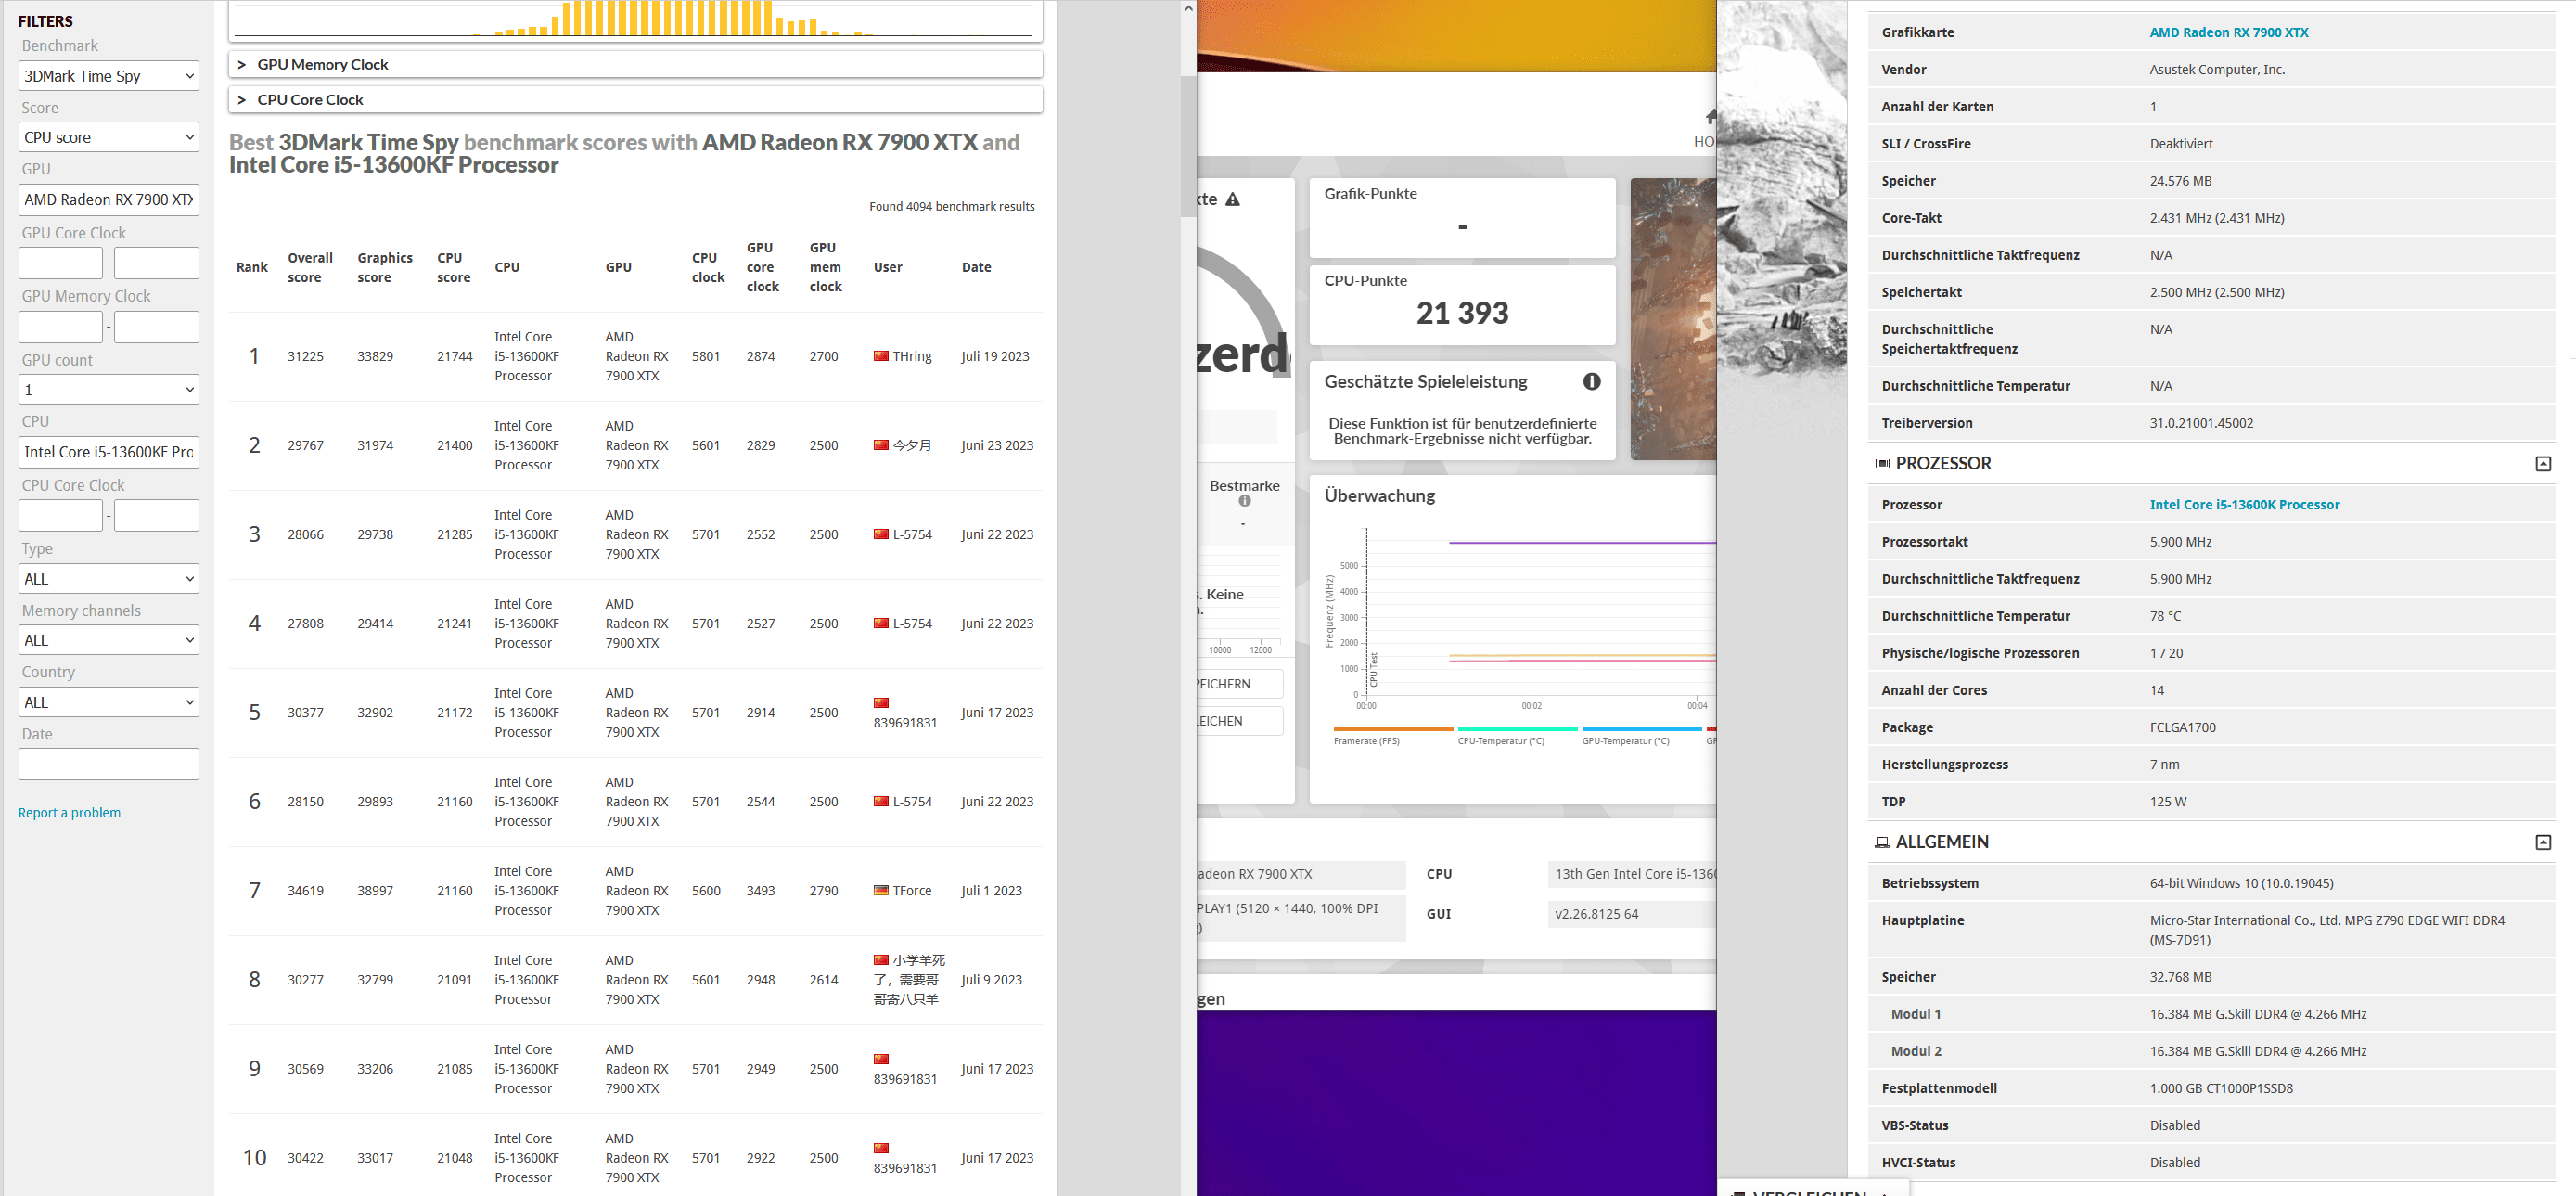Screen dimensions: 2576x1196
Task: Click the GPU-Temperatur legend bar
Action: pyautogui.click(x=1640, y=728)
